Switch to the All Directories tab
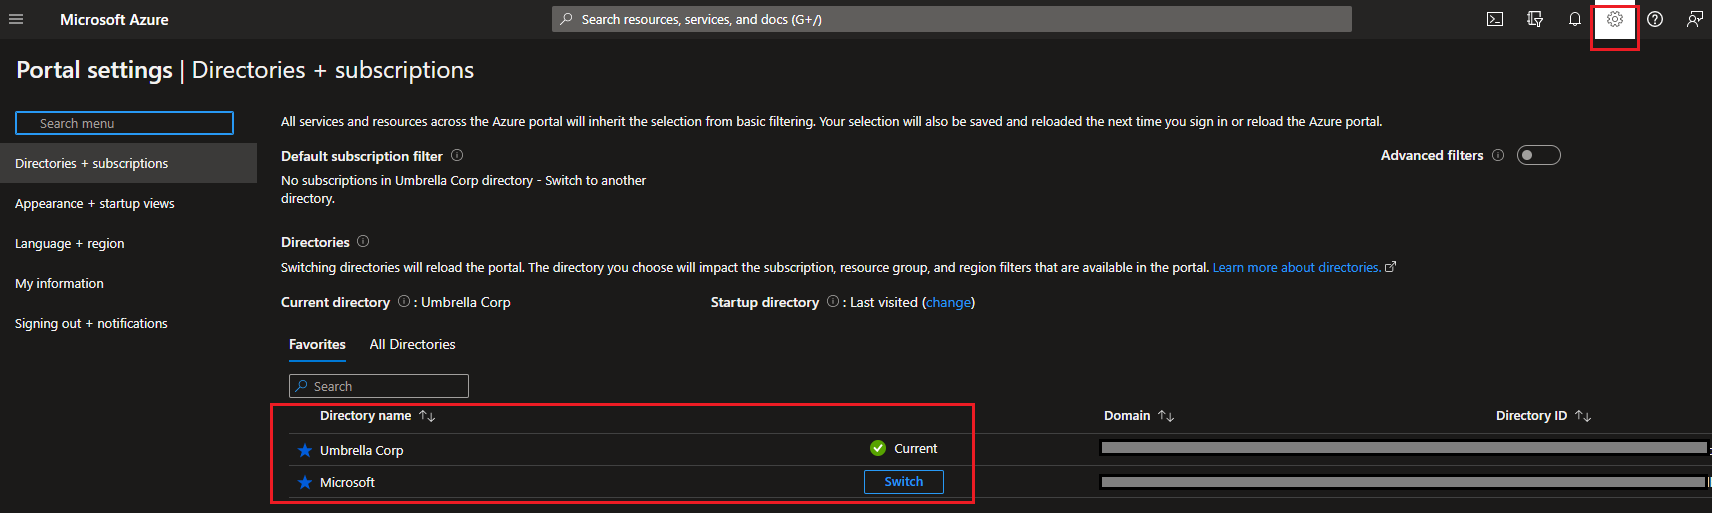 [x=412, y=344]
